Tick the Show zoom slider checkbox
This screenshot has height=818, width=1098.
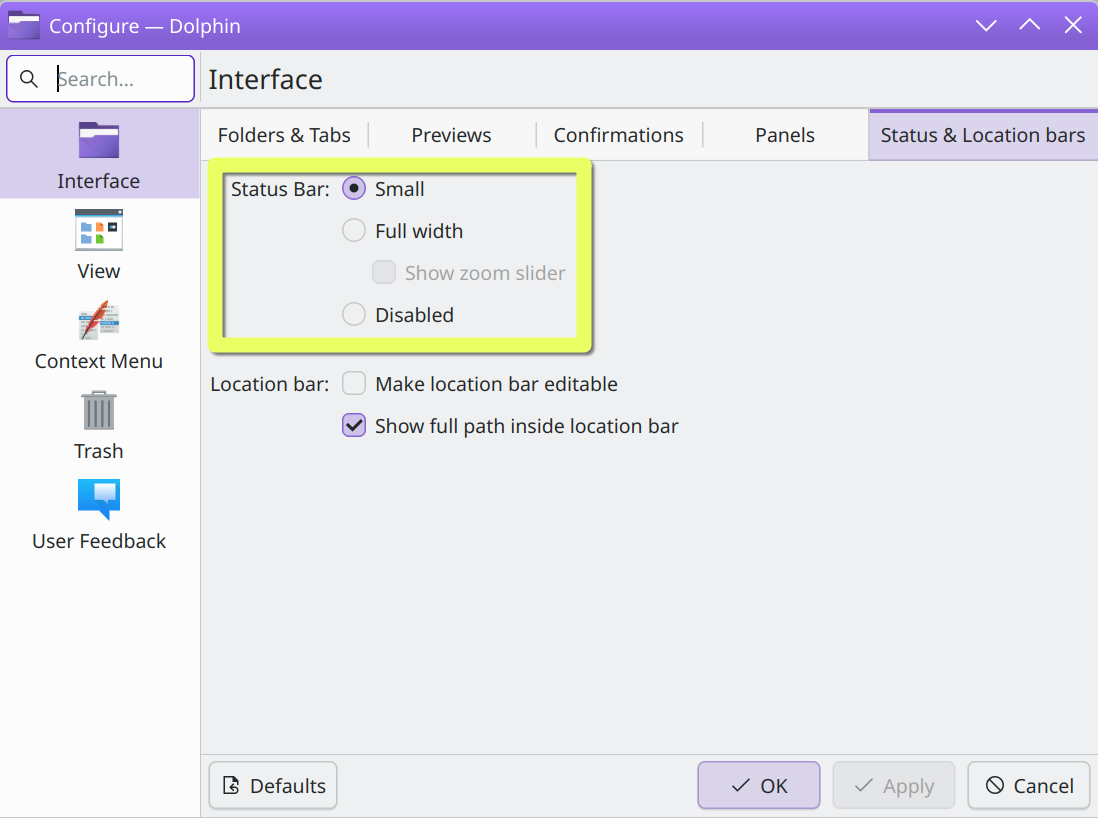pos(468,272)
